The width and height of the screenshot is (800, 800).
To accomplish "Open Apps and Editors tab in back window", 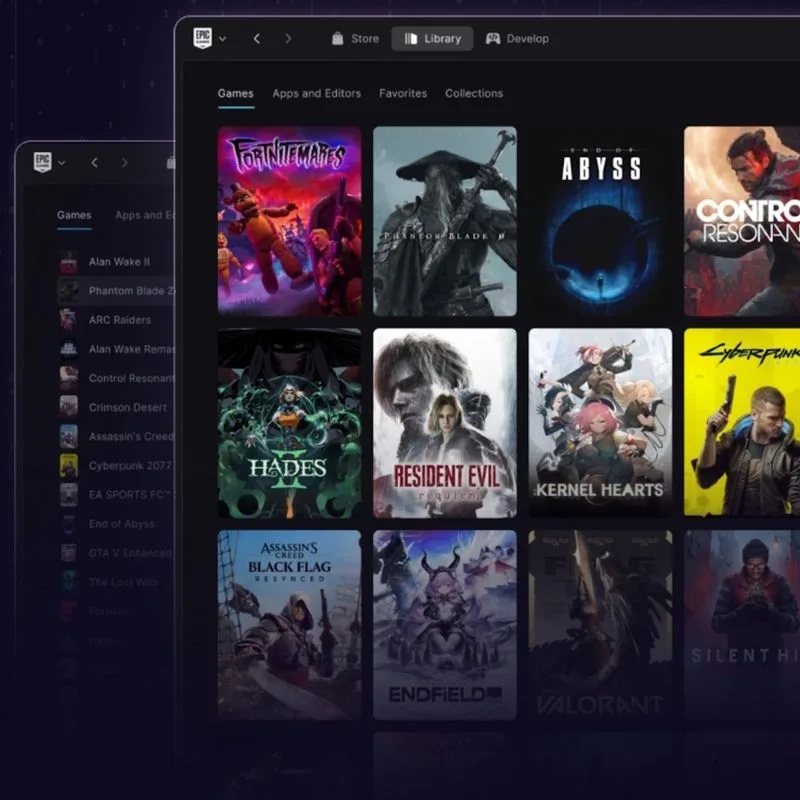I will pos(145,215).
